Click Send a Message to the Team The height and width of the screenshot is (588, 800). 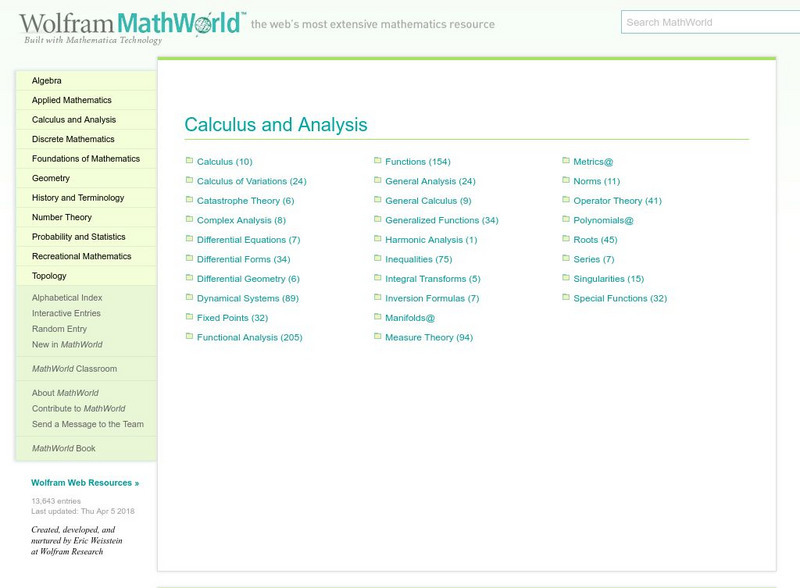(x=88, y=424)
